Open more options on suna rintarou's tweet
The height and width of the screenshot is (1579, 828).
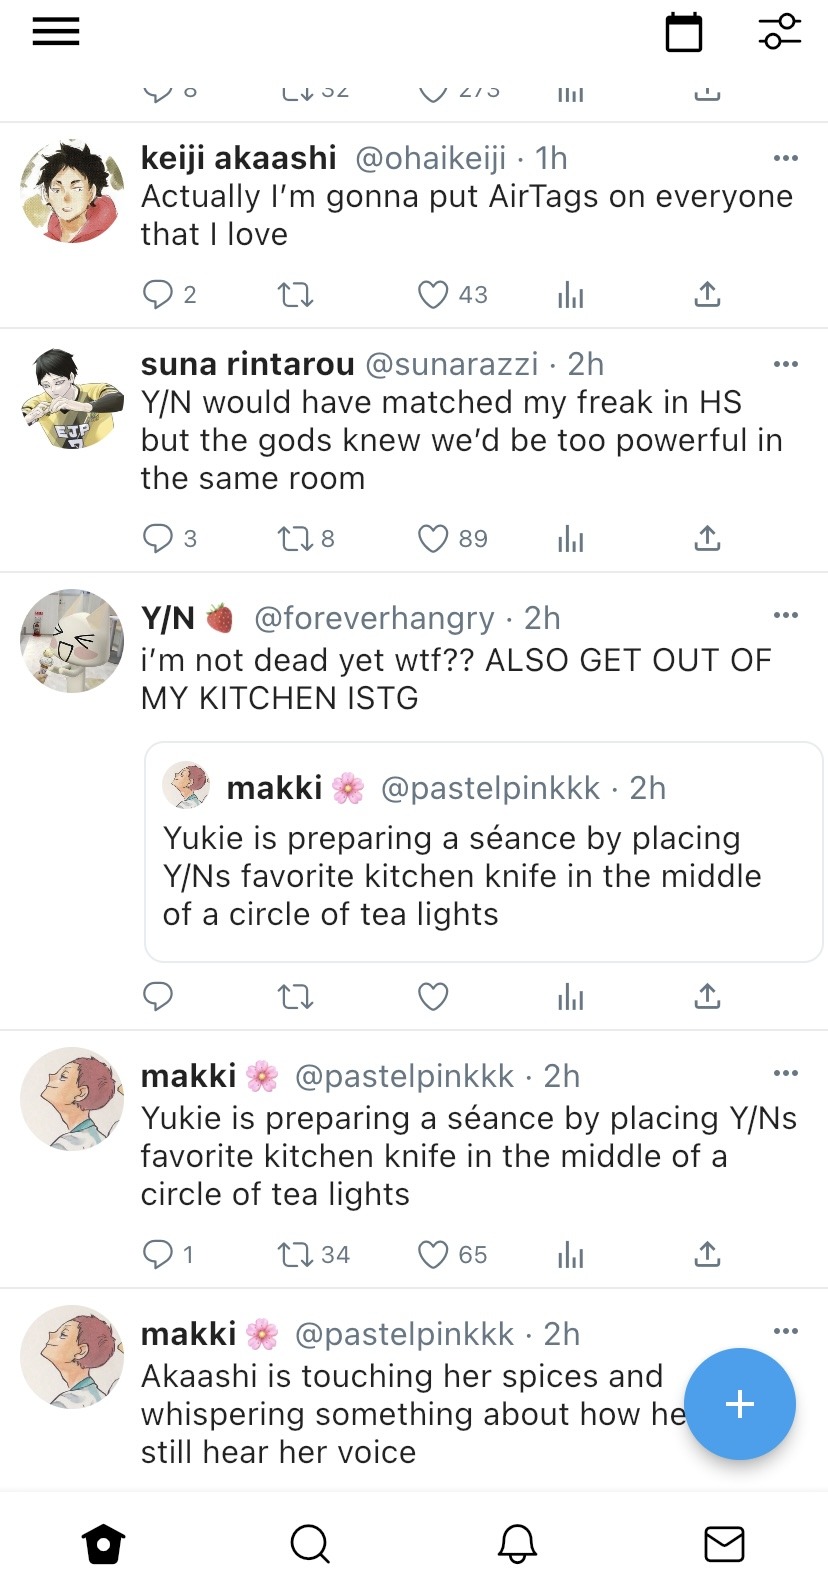tap(786, 364)
